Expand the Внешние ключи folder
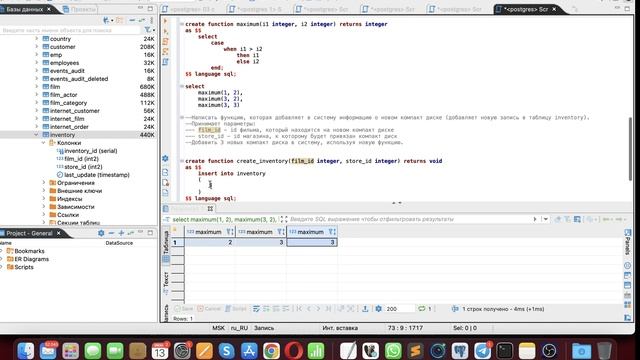The width and height of the screenshot is (640, 360). (x=44, y=191)
